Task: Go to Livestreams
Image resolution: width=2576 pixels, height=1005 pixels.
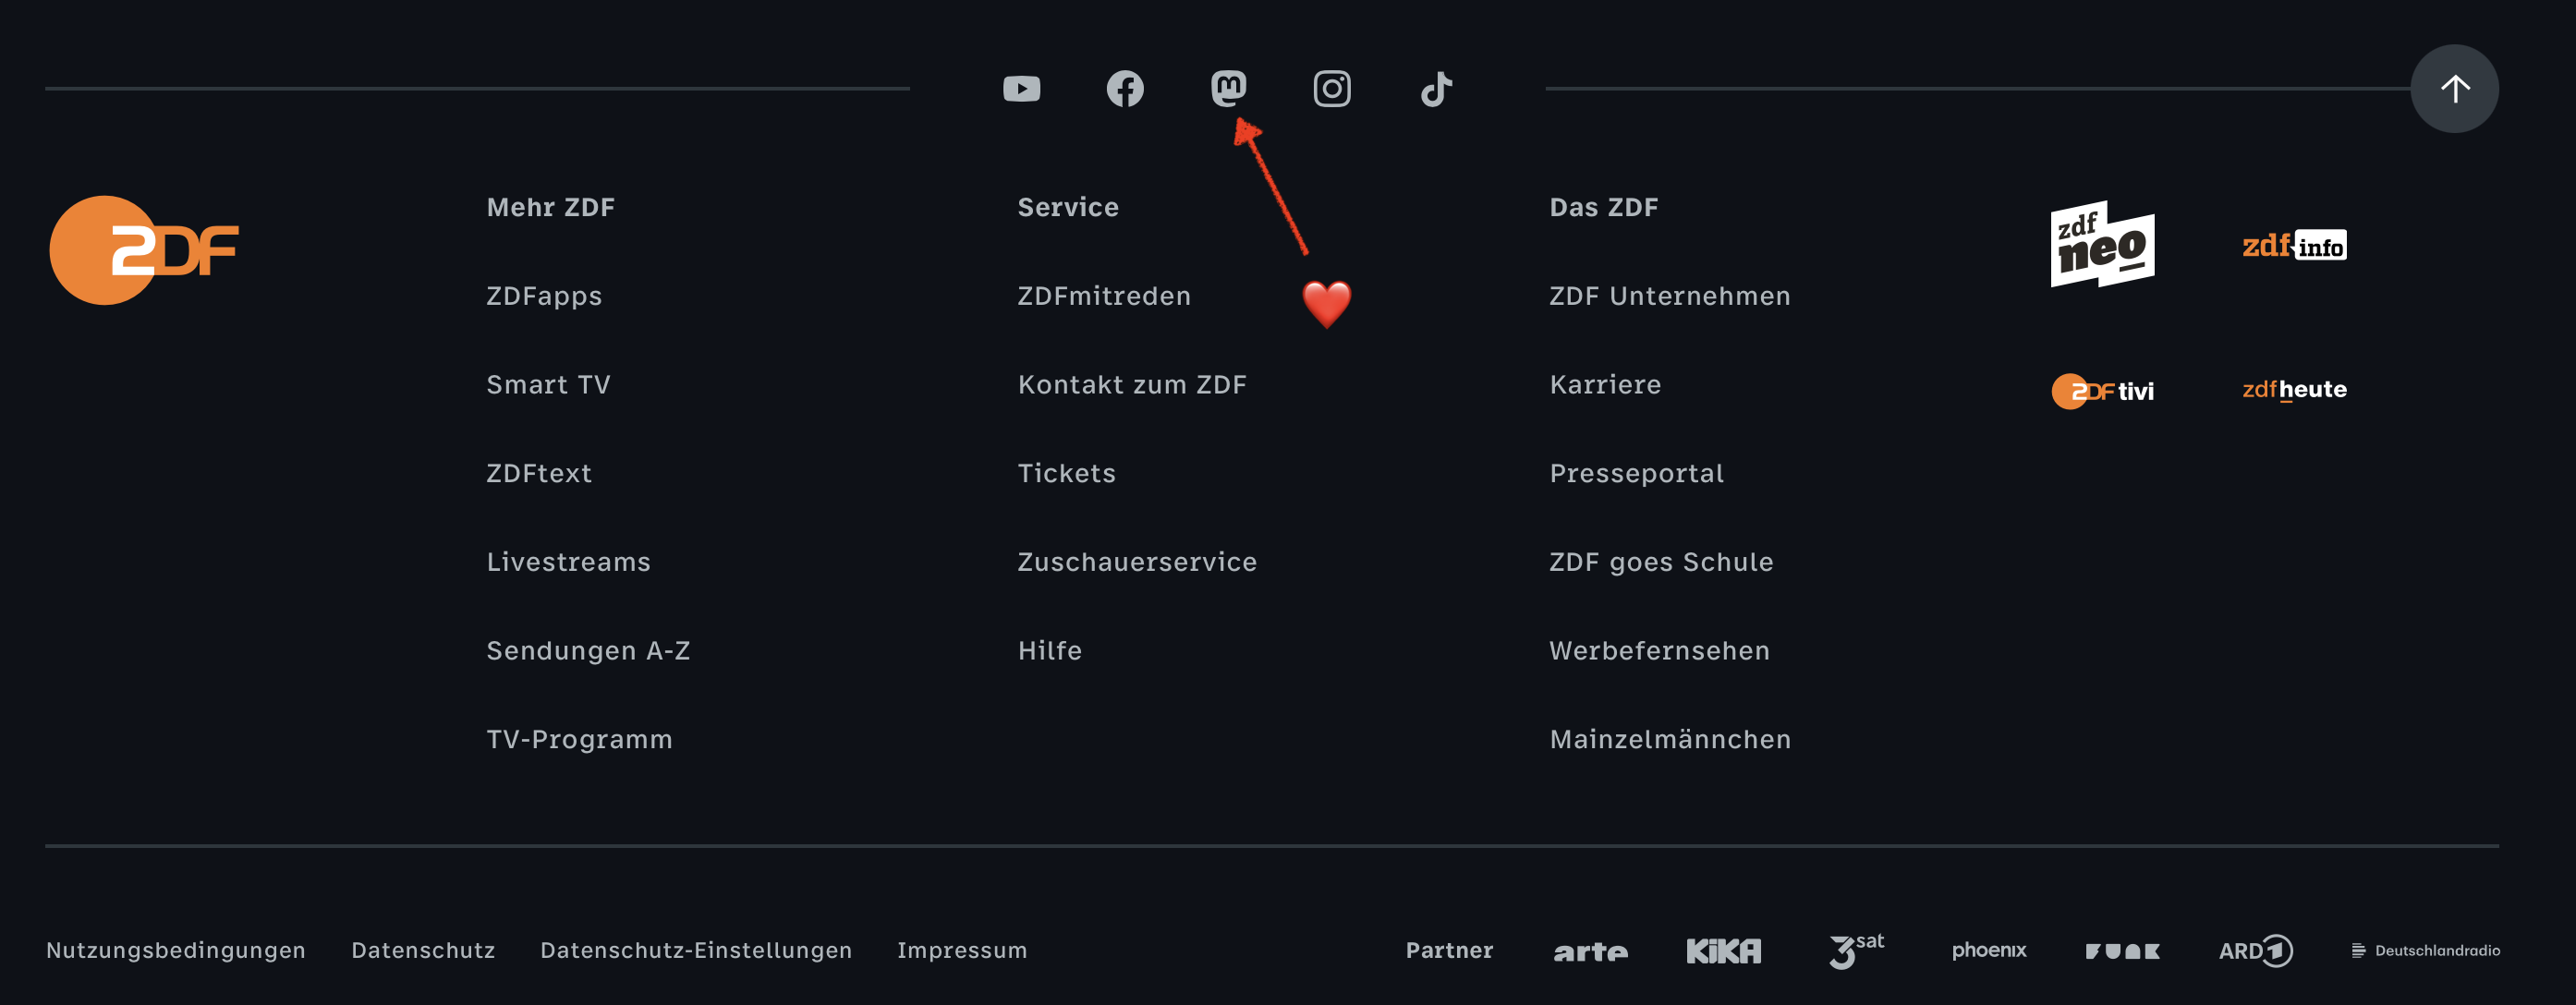Action: click(x=568, y=562)
